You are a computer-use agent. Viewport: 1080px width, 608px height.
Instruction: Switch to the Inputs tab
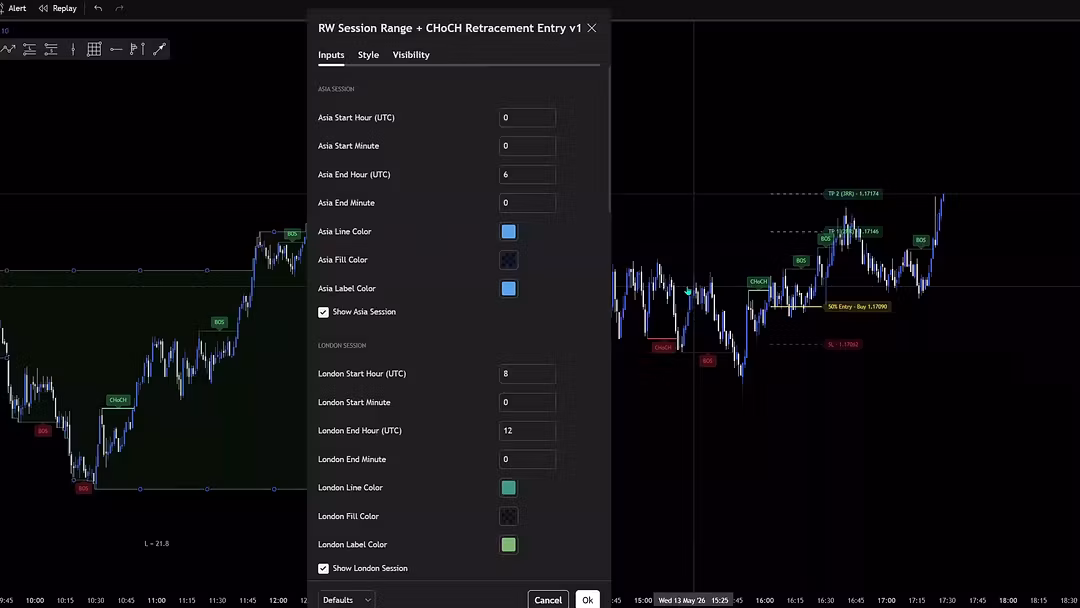pos(331,55)
